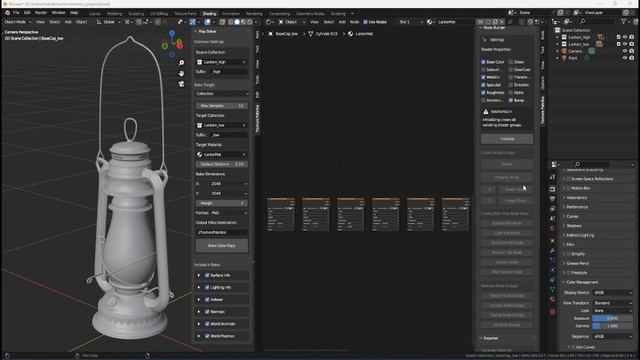Open the Window menu

[58, 13]
